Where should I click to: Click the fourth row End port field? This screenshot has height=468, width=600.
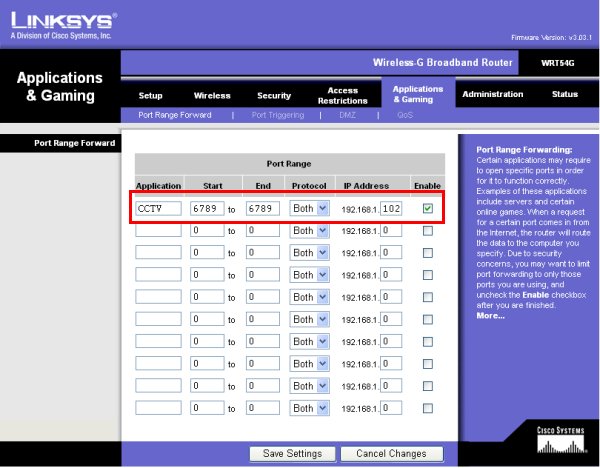262,275
